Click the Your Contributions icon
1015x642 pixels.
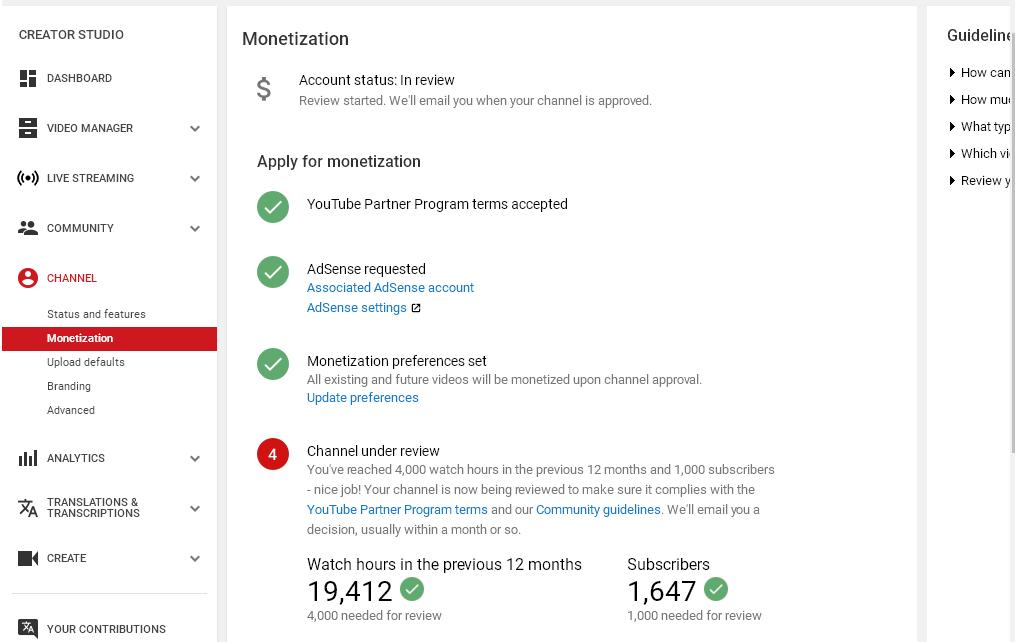pyautogui.click(x=28, y=628)
